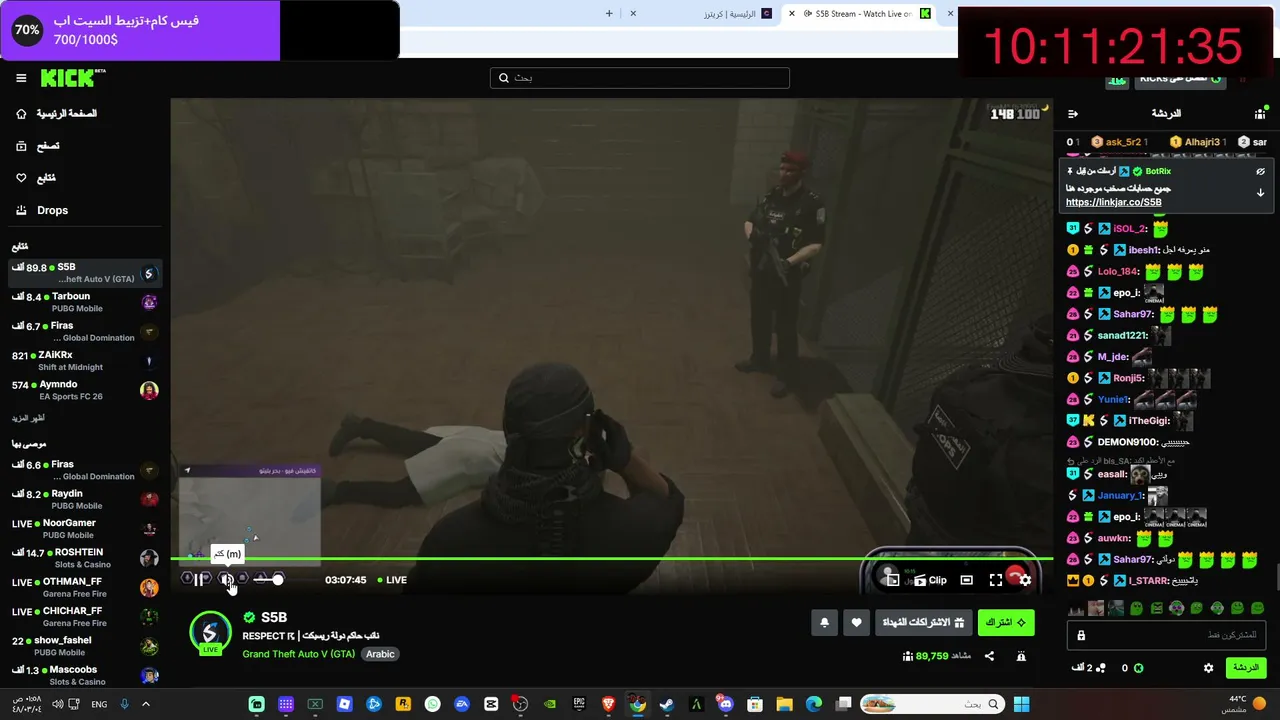Select Raydin recommended channel
The width and height of the screenshot is (1280, 720).
[85, 499]
